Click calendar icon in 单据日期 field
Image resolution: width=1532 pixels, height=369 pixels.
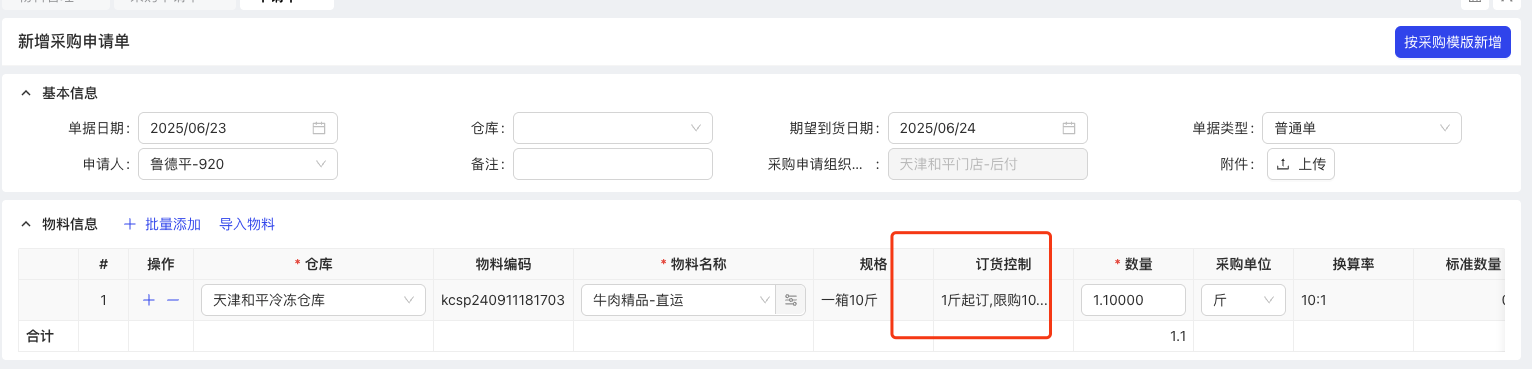pyautogui.click(x=319, y=128)
